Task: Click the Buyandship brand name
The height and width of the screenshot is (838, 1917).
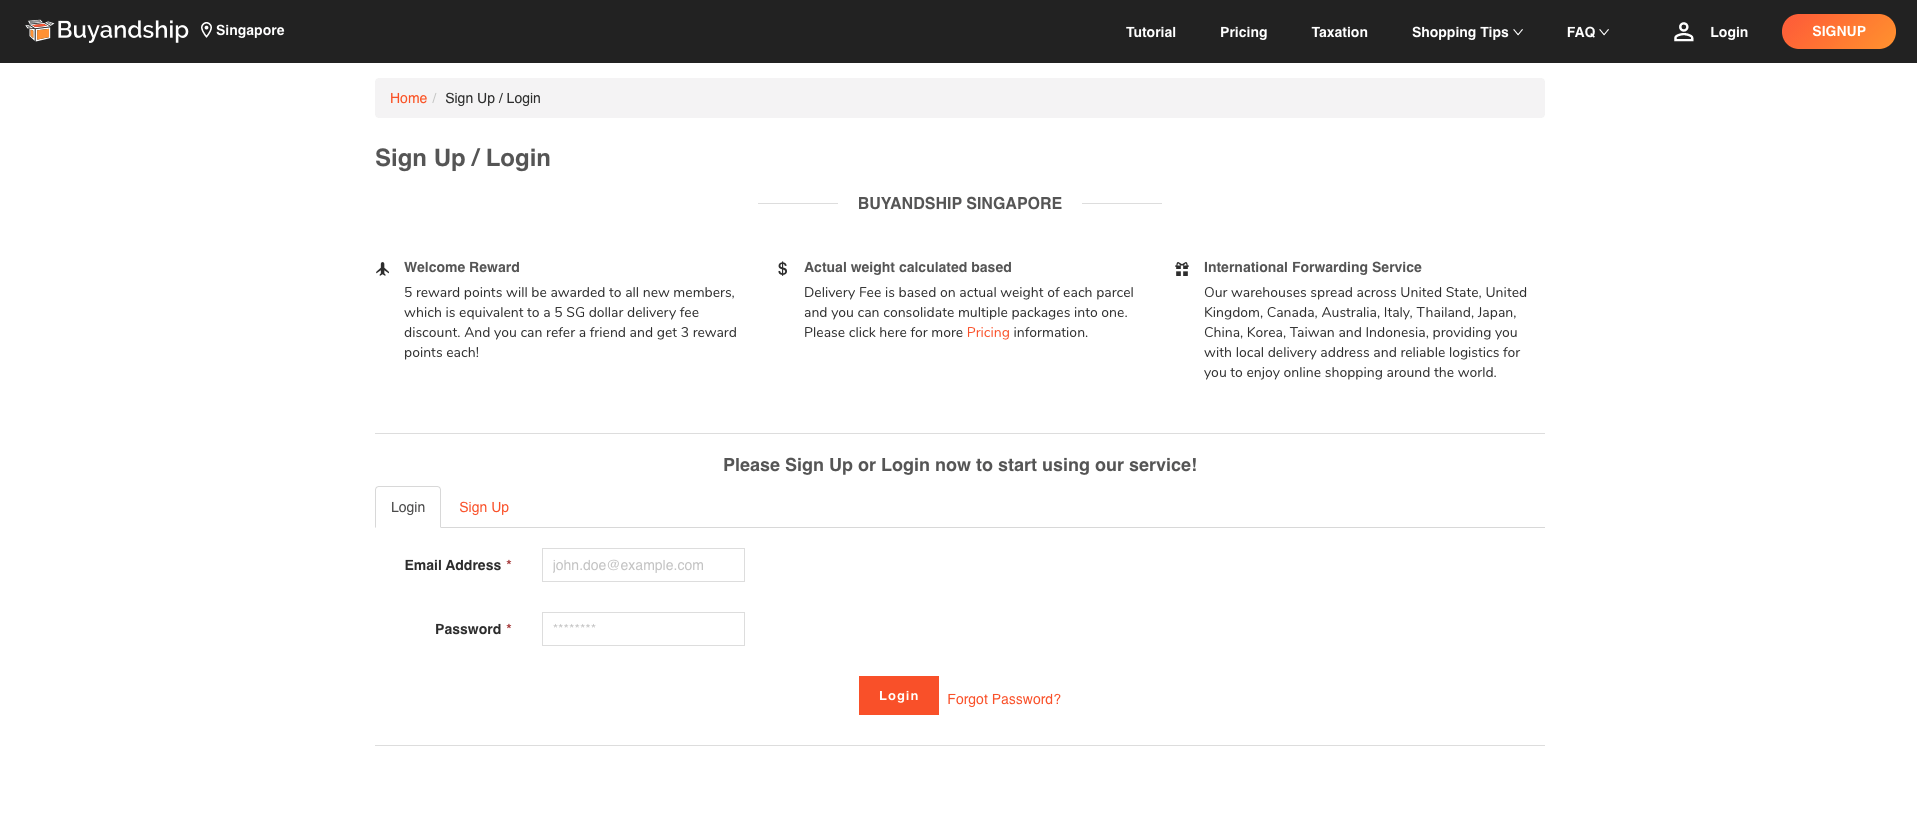Action: click(x=122, y=30)
